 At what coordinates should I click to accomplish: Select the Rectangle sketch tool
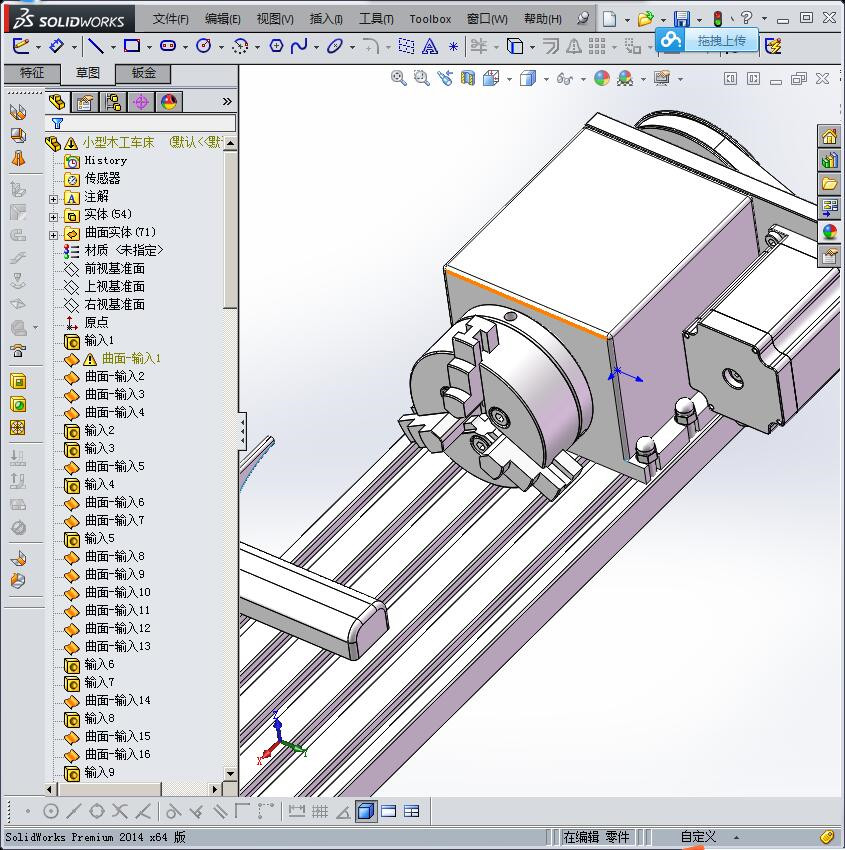[x=131, y=46]
